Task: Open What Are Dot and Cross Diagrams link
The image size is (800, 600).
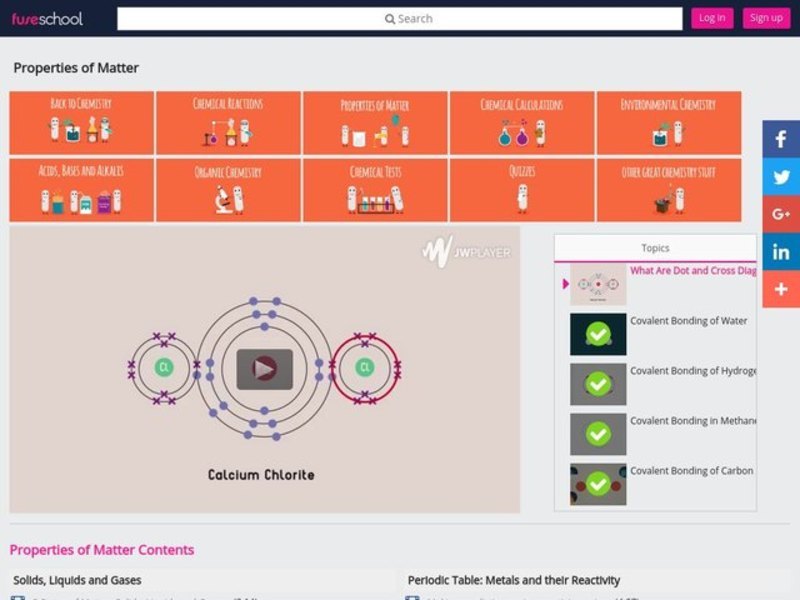Action: click(x=692, y=271)
